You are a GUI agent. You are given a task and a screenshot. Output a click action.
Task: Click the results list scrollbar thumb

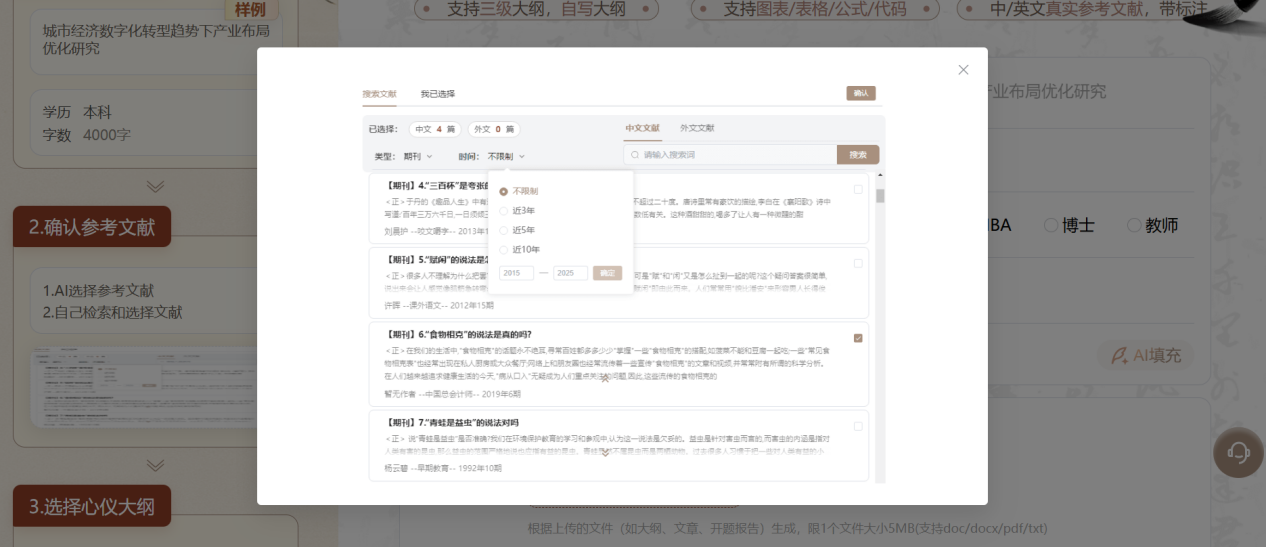pos(880,195)
